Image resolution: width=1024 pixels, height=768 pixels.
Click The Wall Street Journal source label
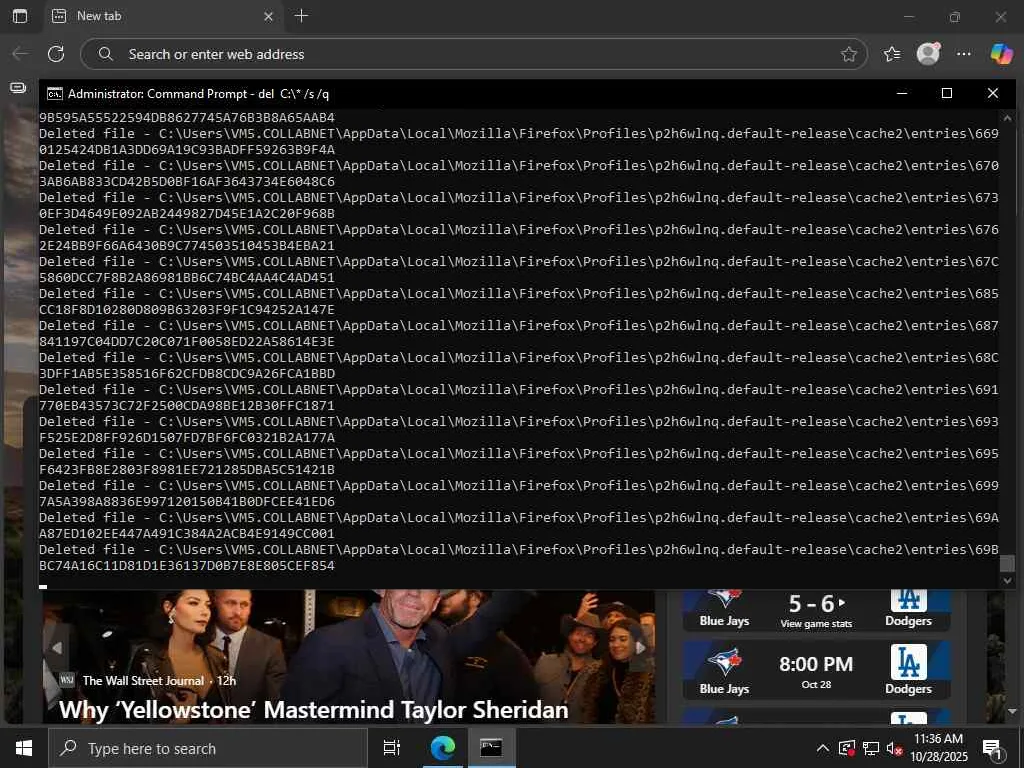point(143,680)
